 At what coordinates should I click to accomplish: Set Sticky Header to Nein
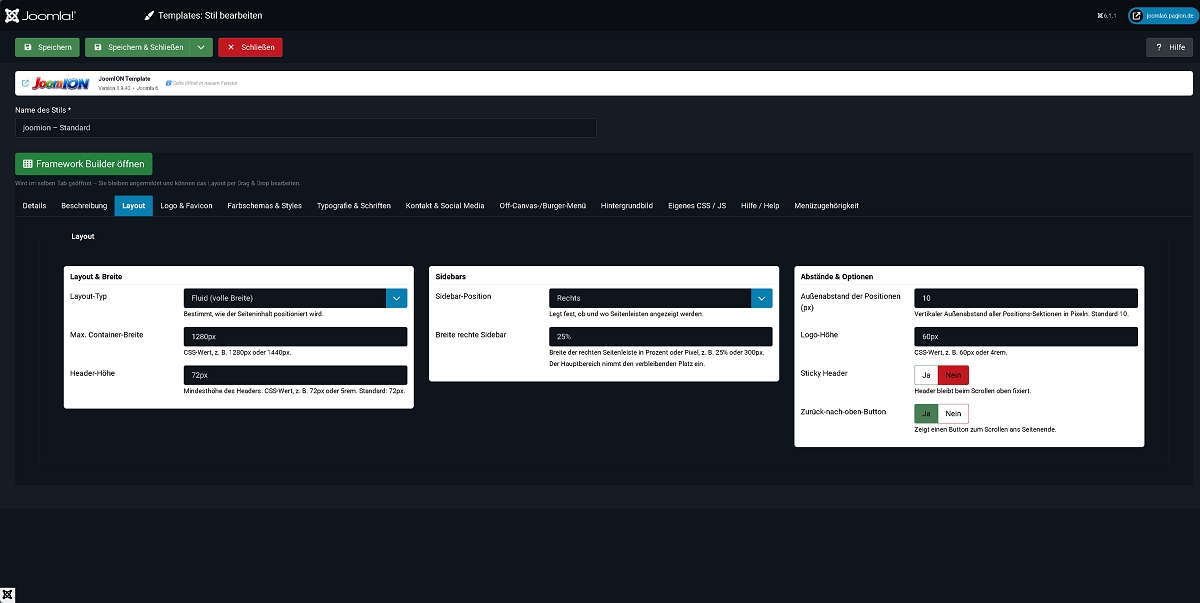tap(953, 375)
